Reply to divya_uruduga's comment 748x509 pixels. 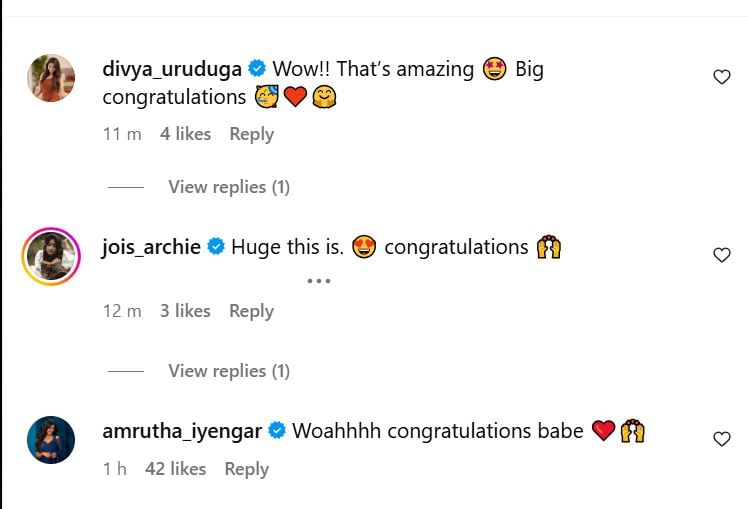click(x=251, y=134)
